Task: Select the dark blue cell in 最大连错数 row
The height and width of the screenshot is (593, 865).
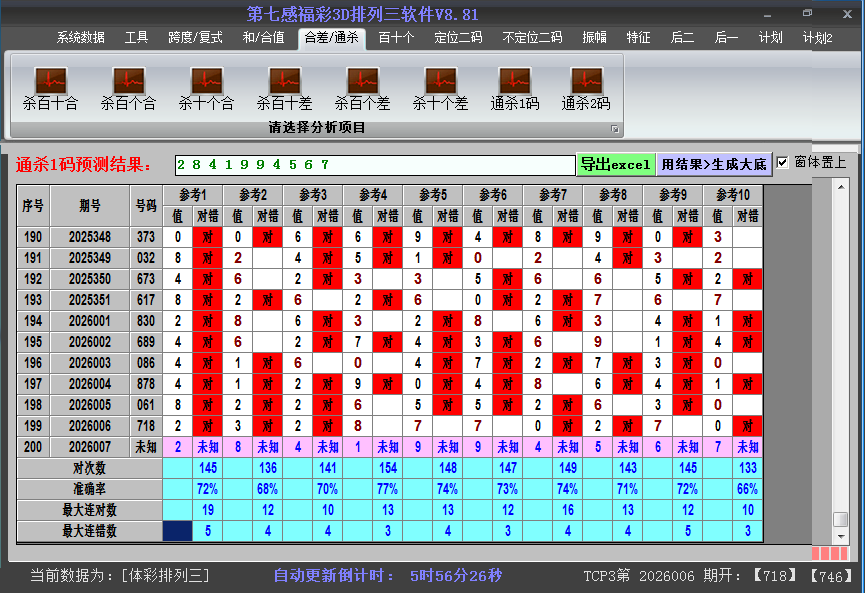Action: point(177,531)
